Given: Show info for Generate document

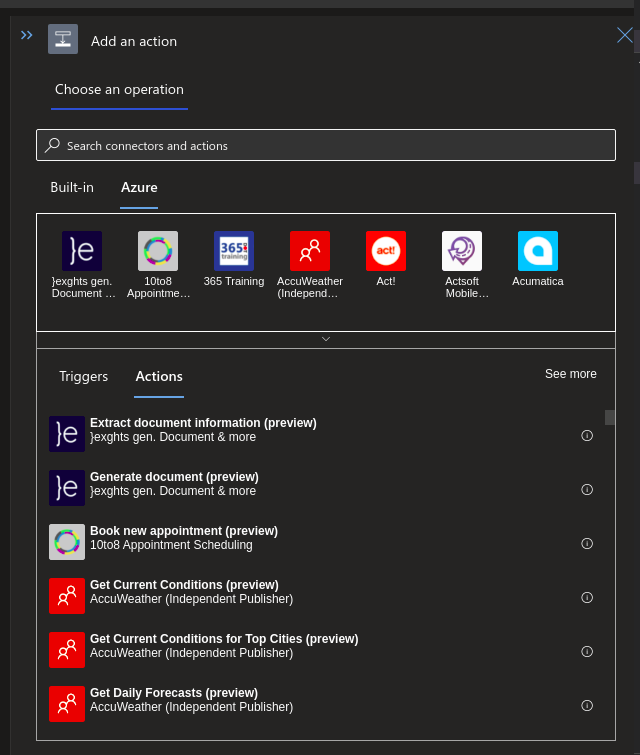Looking at the screenshot, I should click(587, 490).
